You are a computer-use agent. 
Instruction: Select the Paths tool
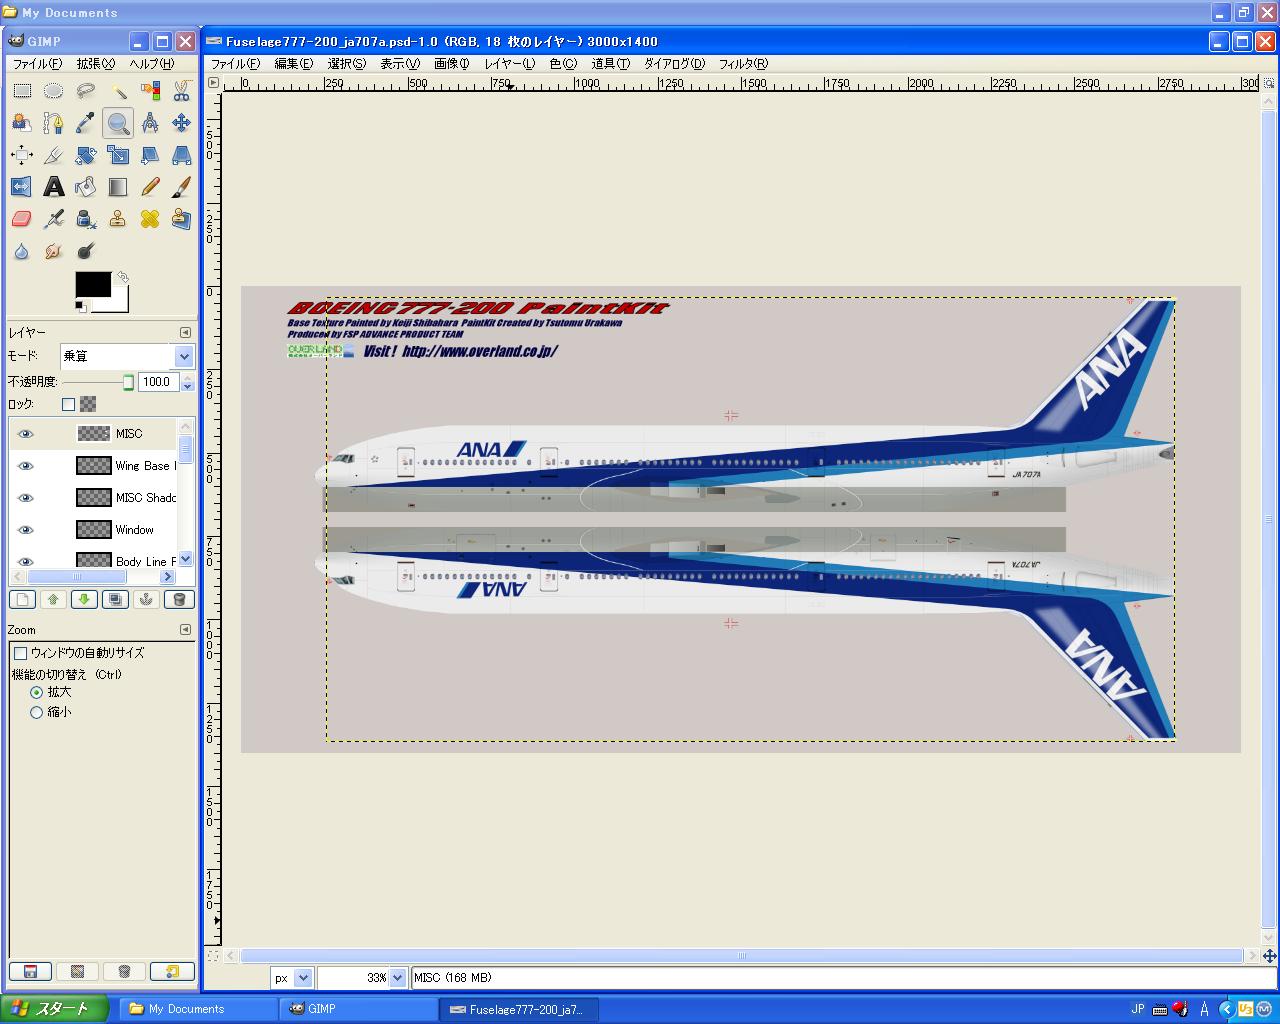54,123
